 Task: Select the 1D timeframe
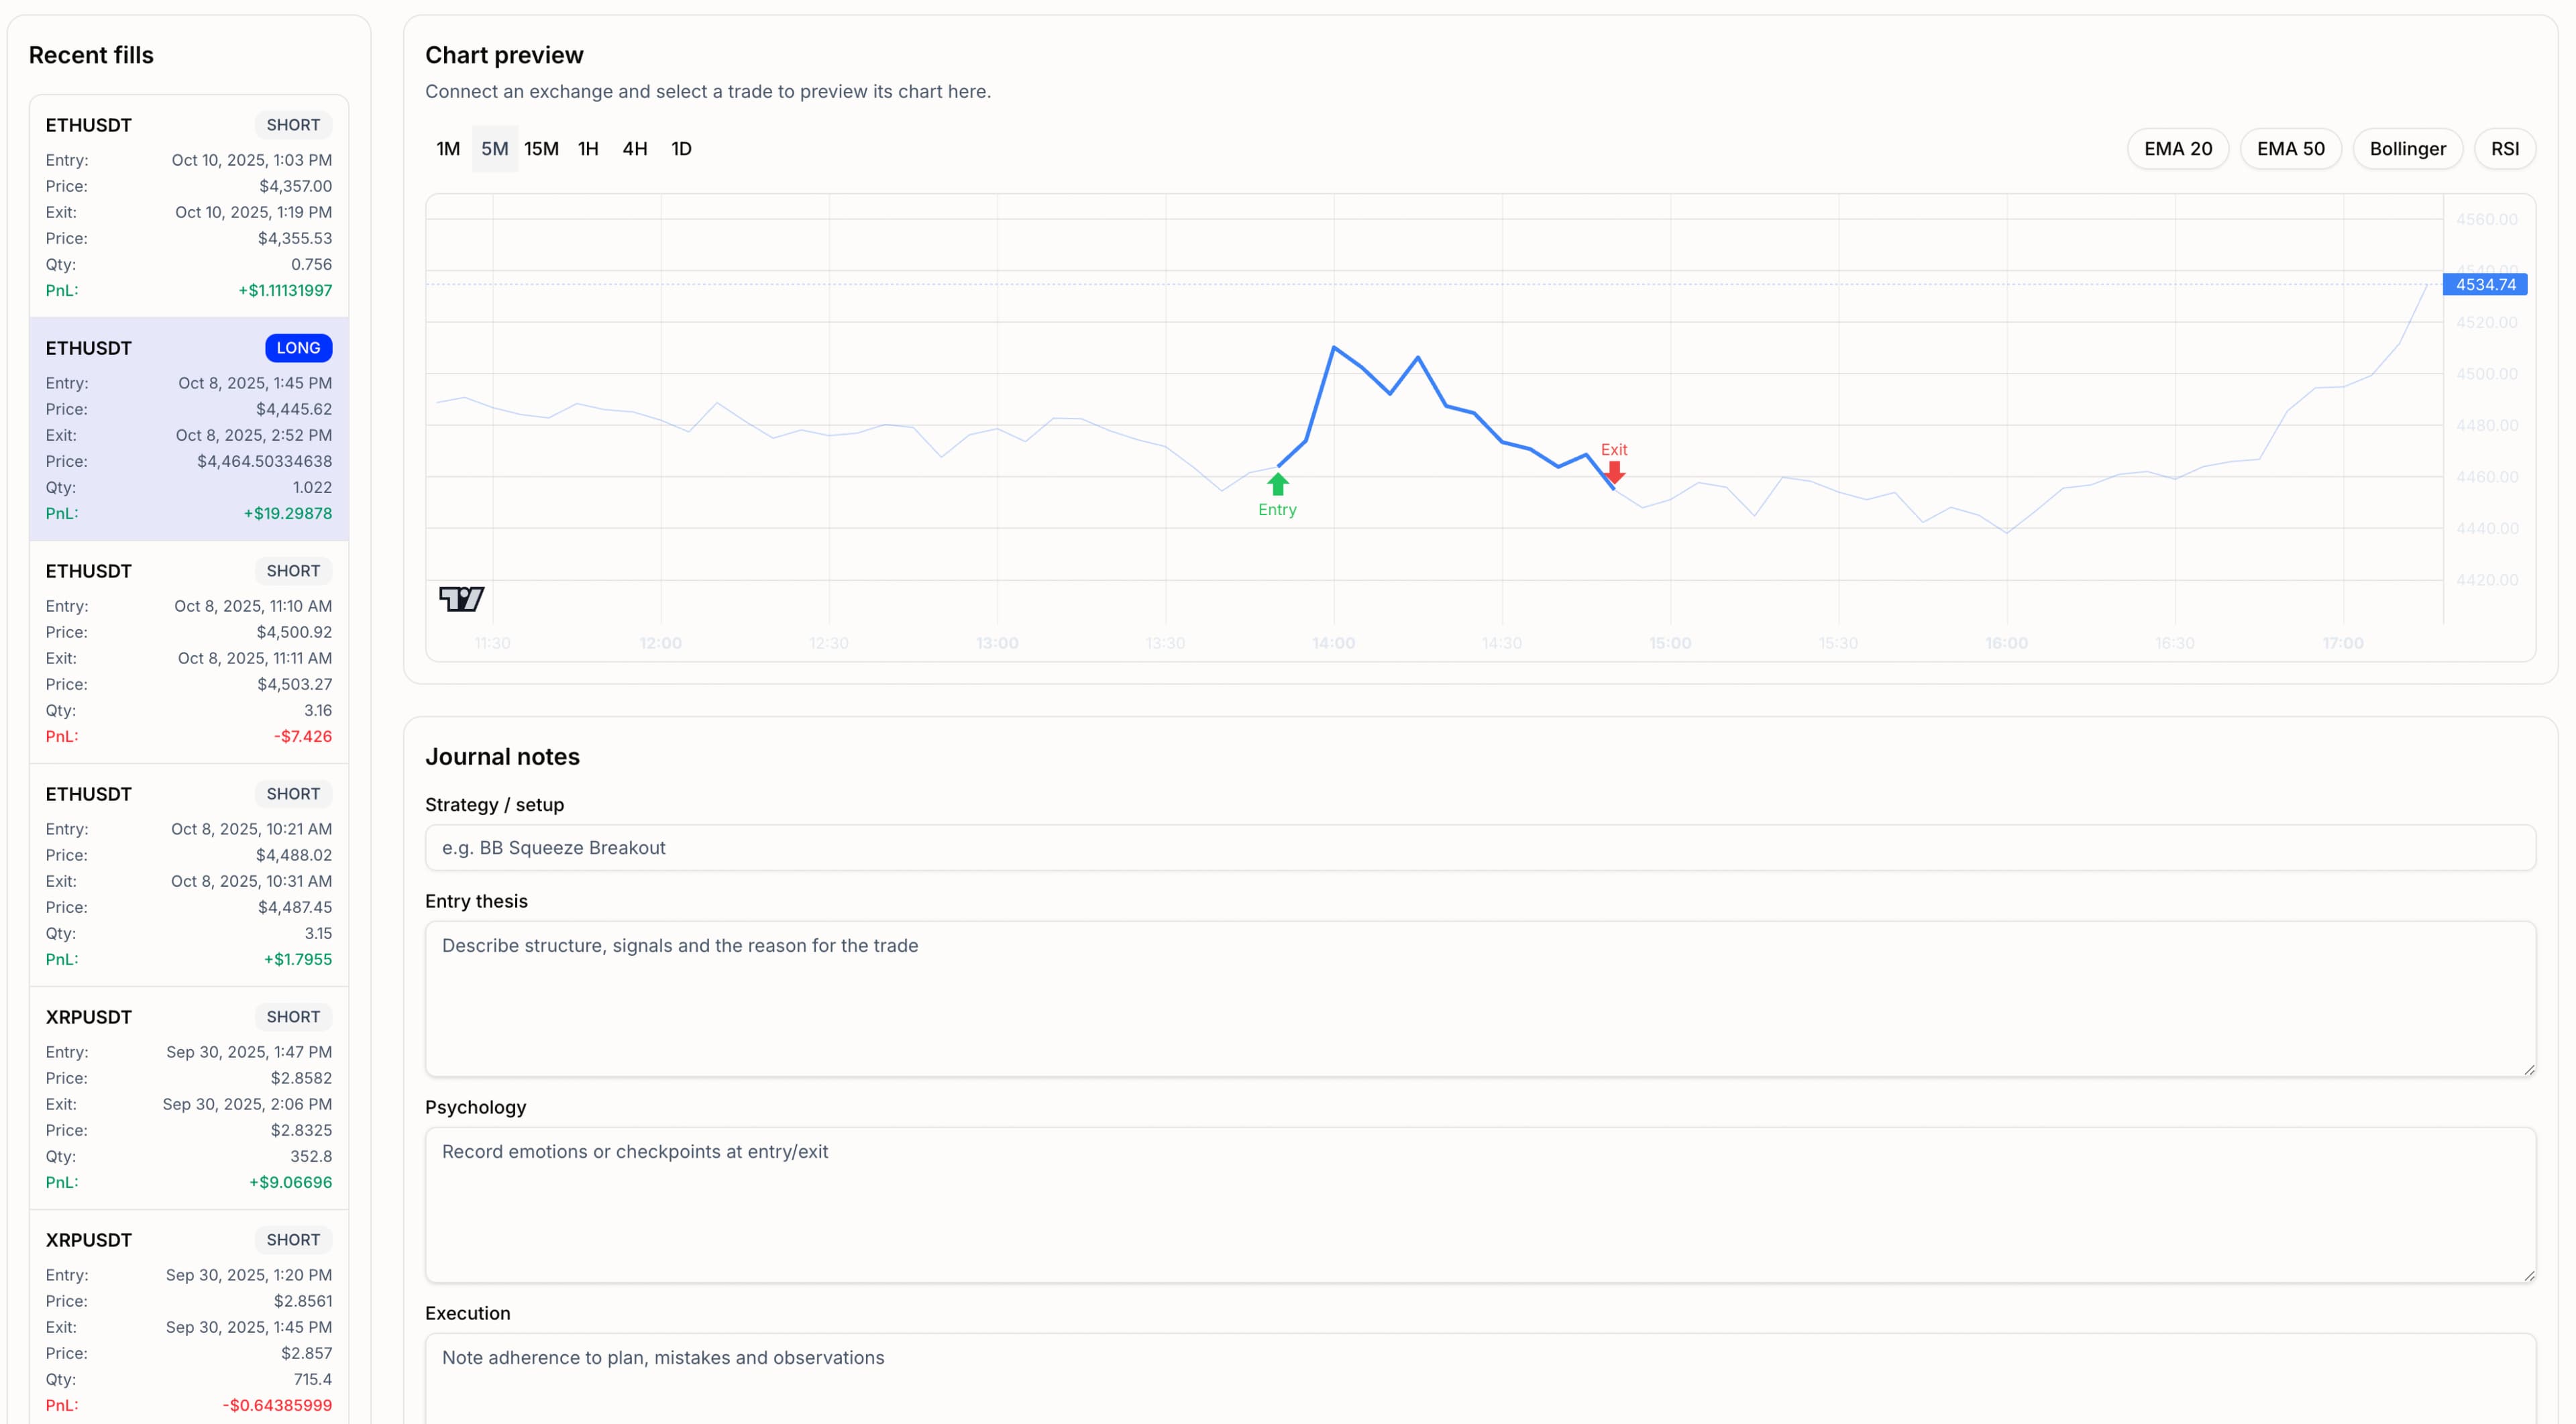681,149
